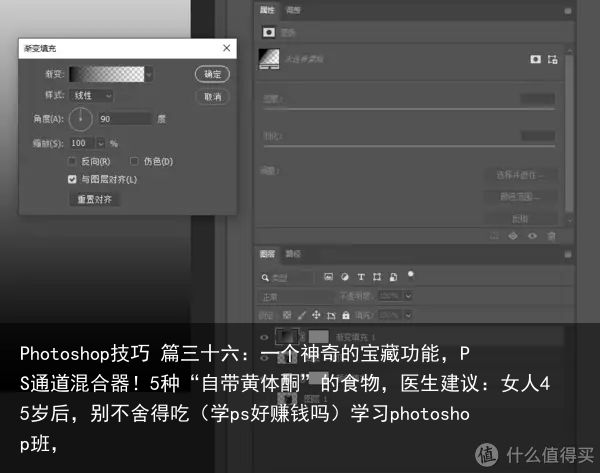
Task: Delete mask trash icon in Properties
Action: click(551, 236)
